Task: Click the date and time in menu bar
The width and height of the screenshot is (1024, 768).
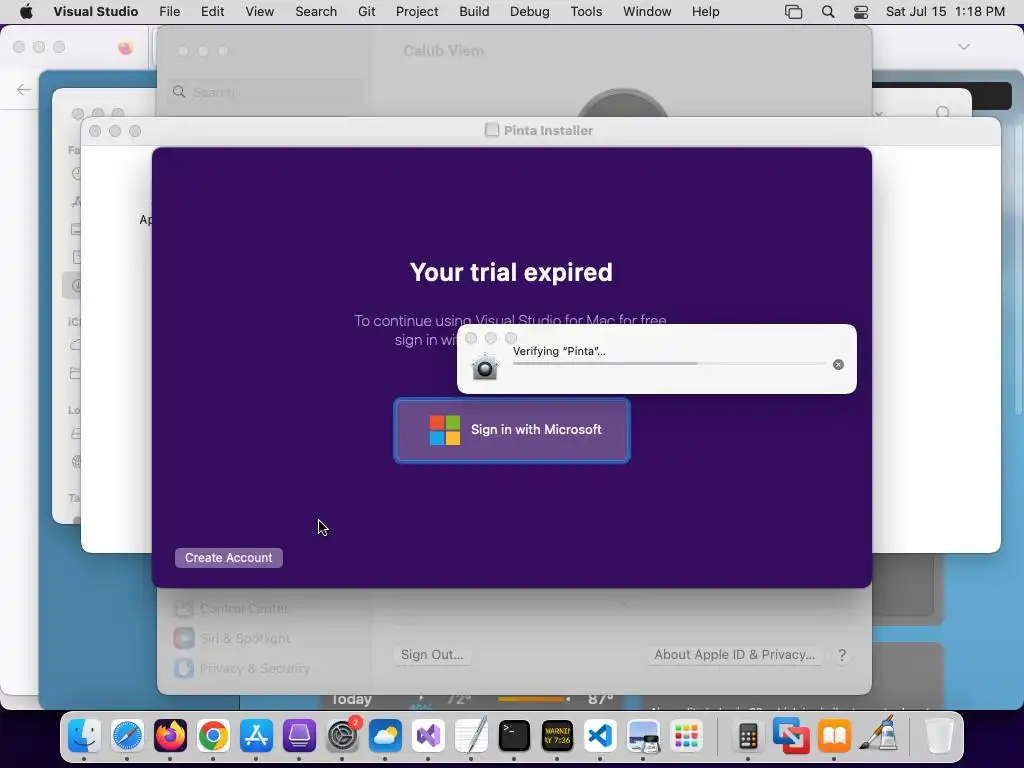Action: (945, 12)
